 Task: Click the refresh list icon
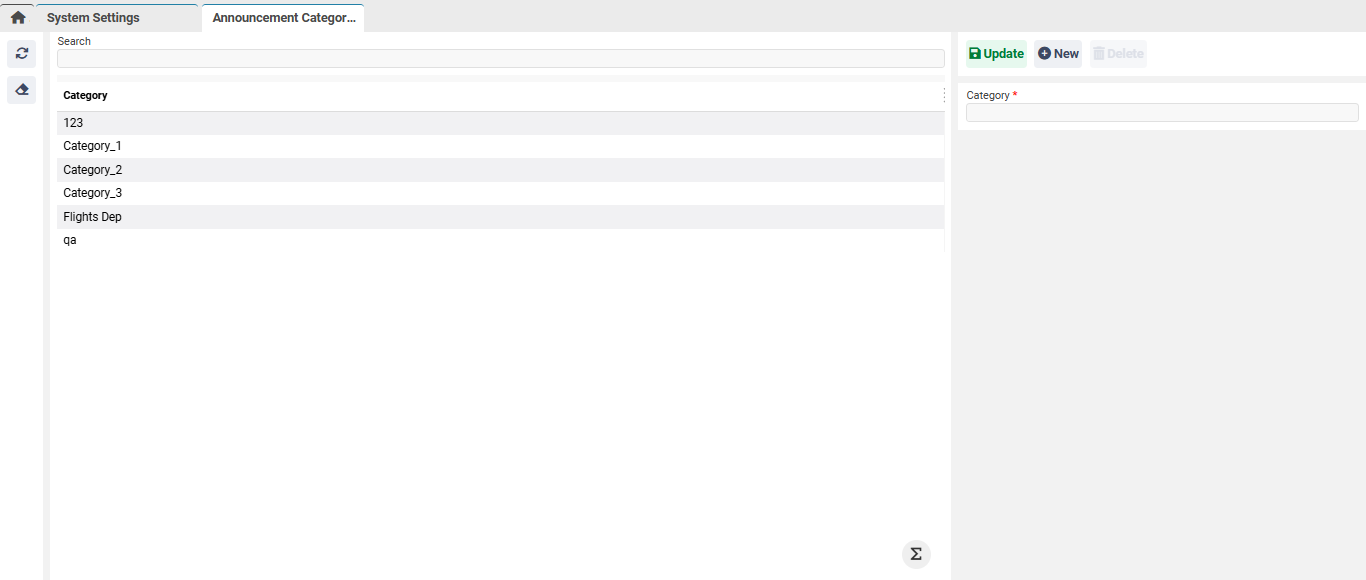click(22, 54)
